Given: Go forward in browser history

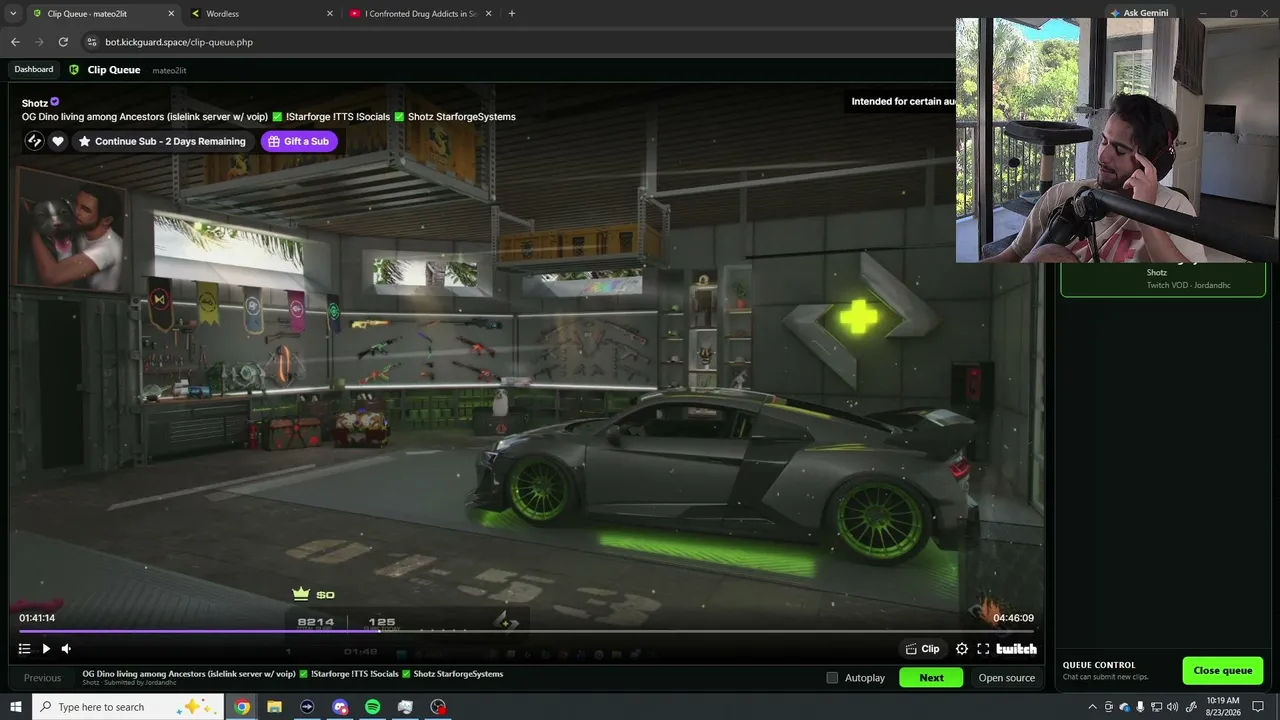Looking at the screenshot, I should click(x=39, y=42).
